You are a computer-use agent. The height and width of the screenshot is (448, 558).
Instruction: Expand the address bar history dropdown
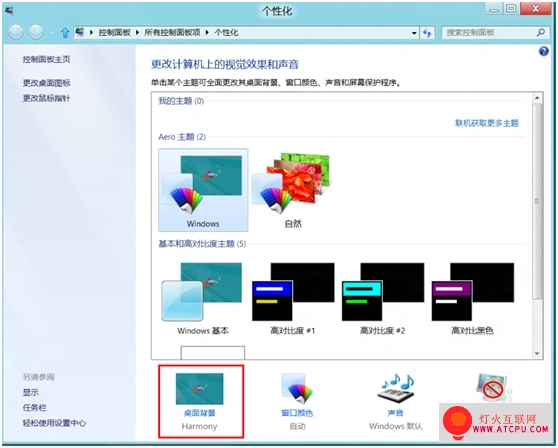click(x=414, y=33)
